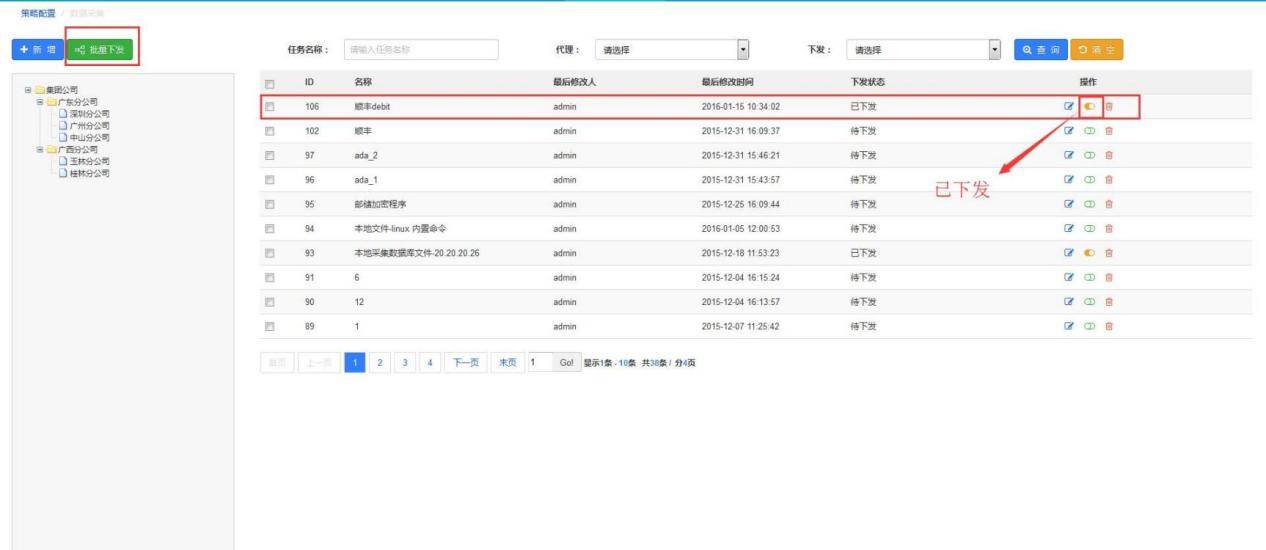1266x550 pixels.
Task: Click the edit icon for ada_2 row
Action: point(1070,155)
